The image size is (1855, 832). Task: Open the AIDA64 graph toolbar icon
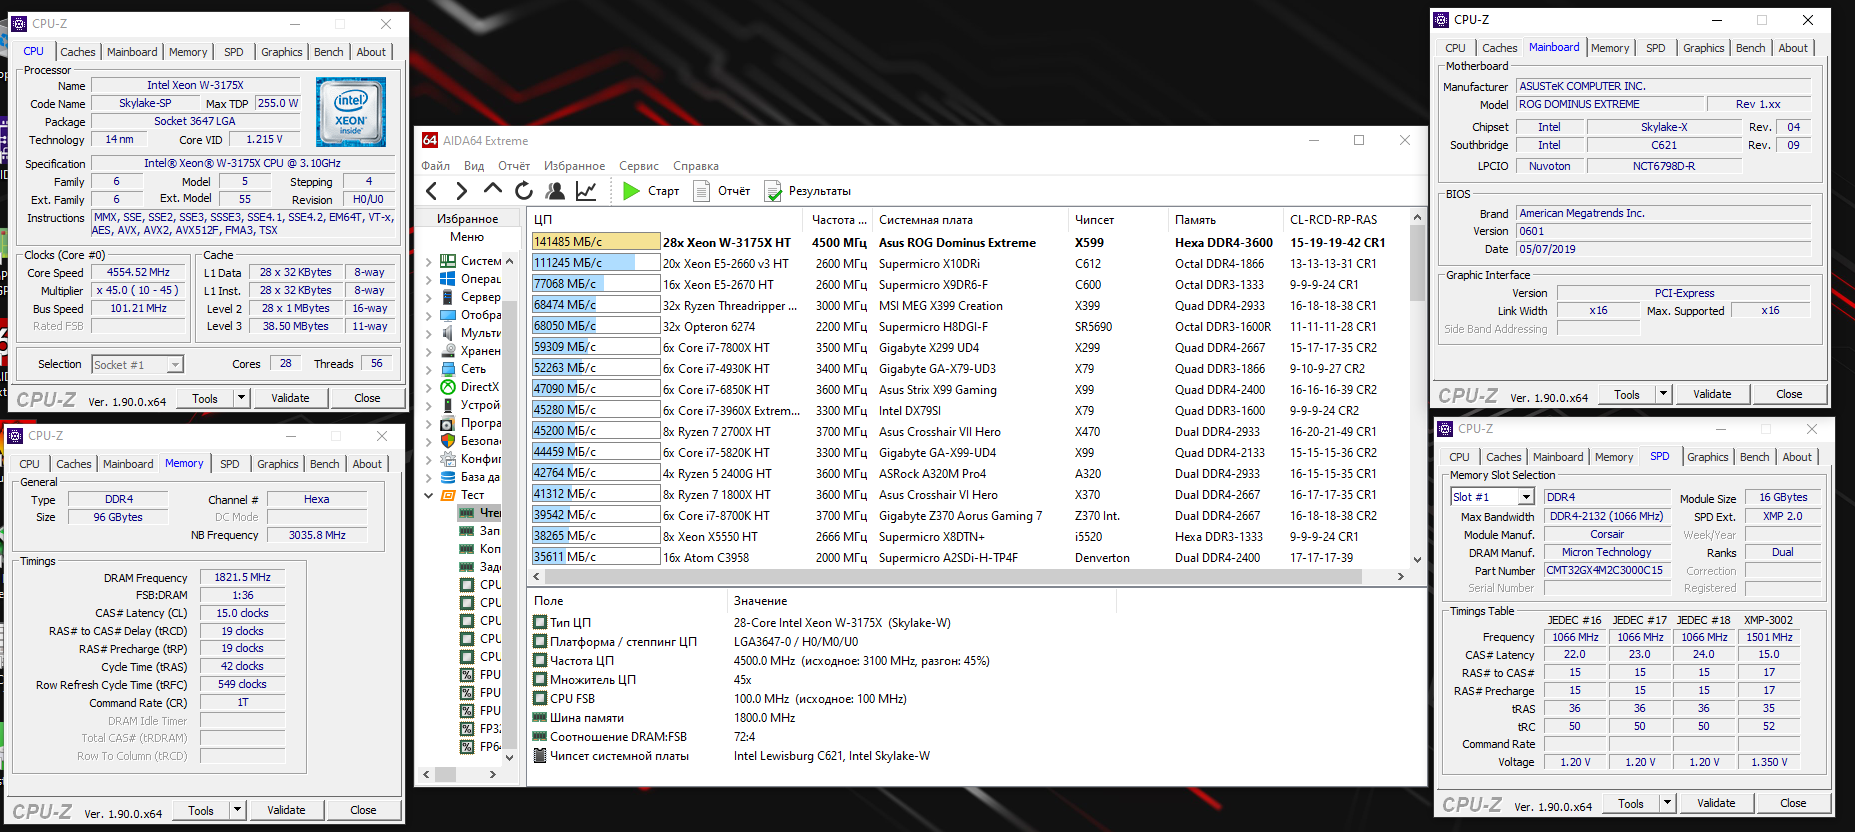(x=586, y=191)
